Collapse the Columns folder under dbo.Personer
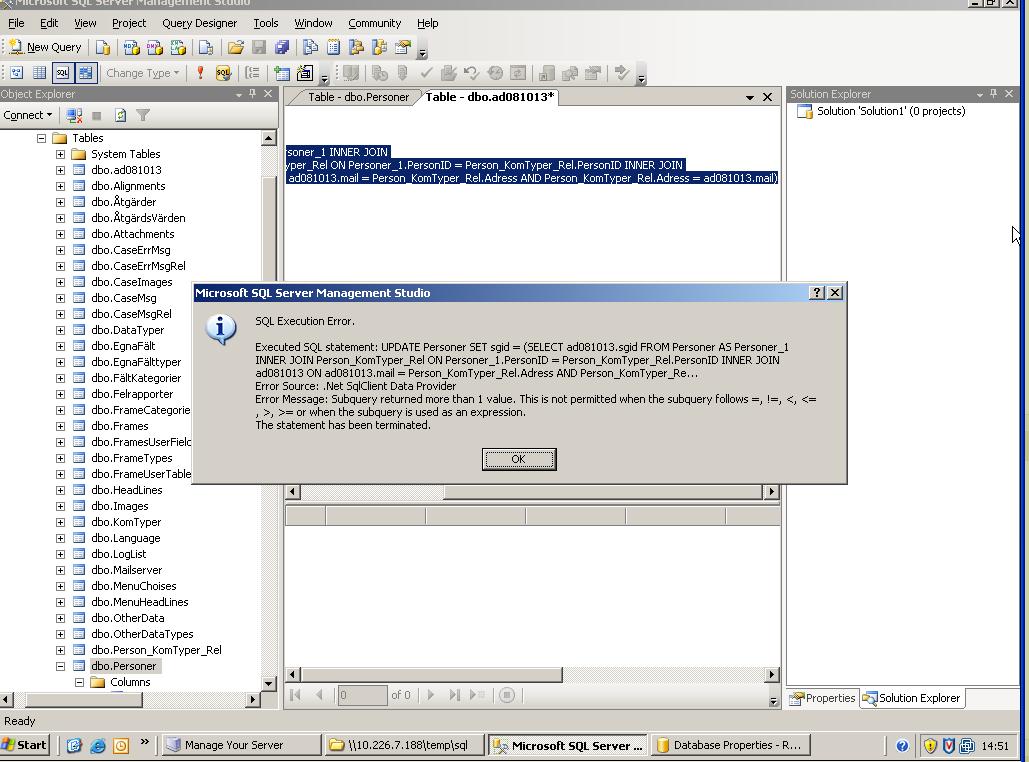1029x762 pixels. pyautogui.click(x=79, y=683)
